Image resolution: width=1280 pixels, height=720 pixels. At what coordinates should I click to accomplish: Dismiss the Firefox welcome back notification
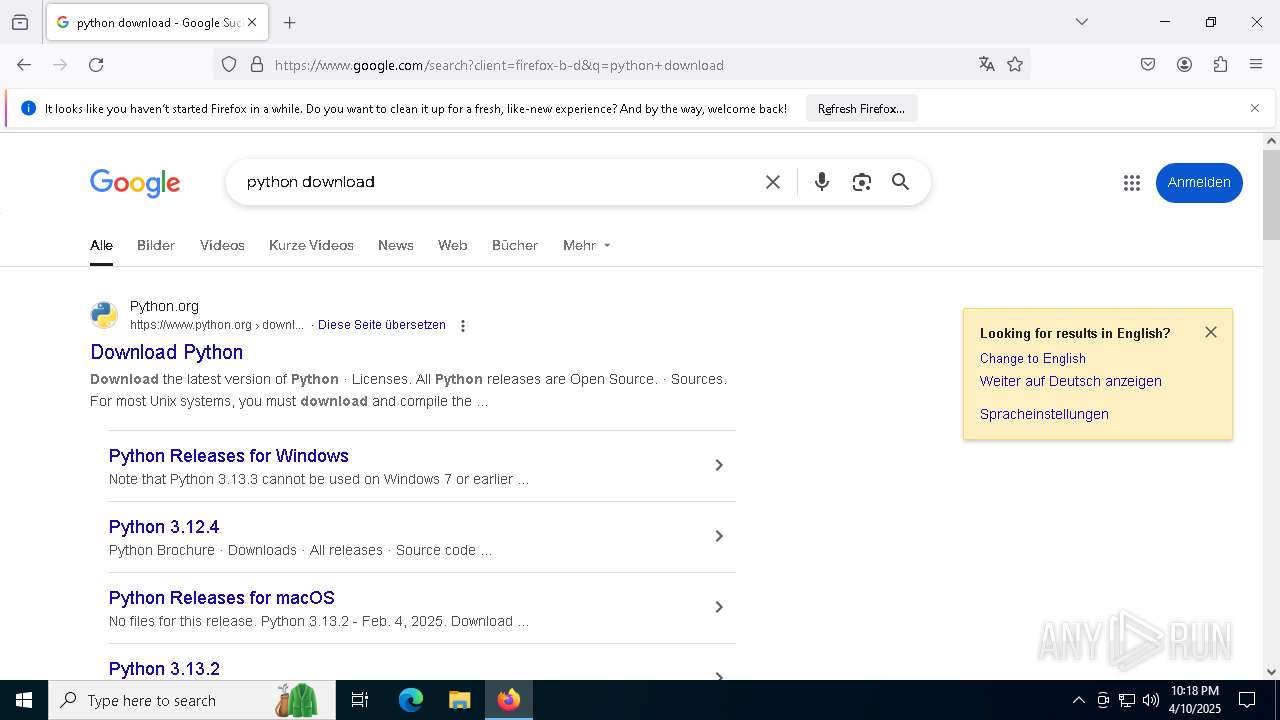point(1255,108)
